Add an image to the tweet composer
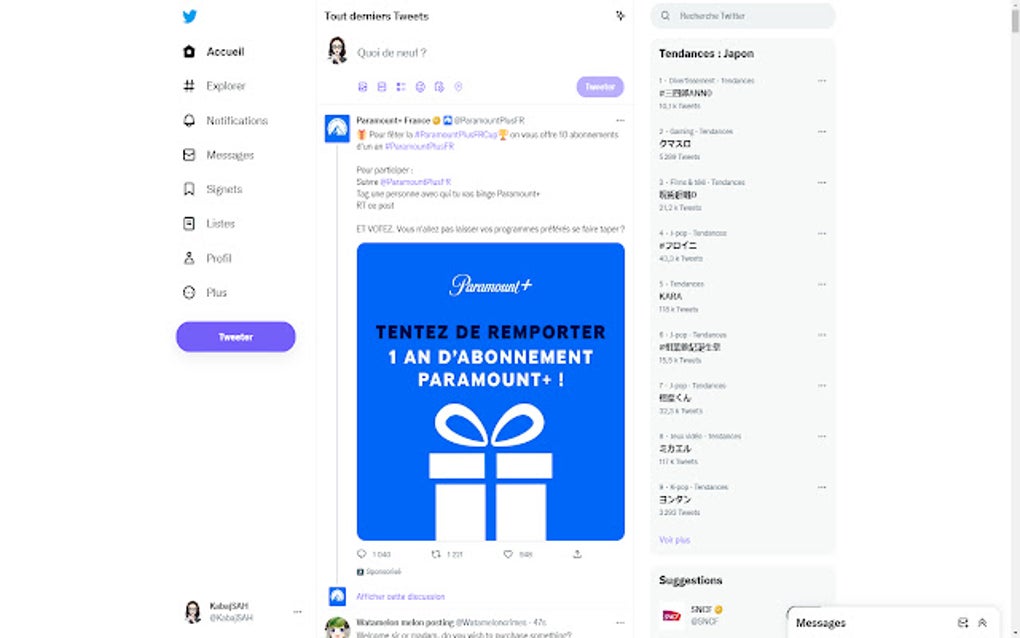The image size is (1020, 638). click(x=362, y=86)
